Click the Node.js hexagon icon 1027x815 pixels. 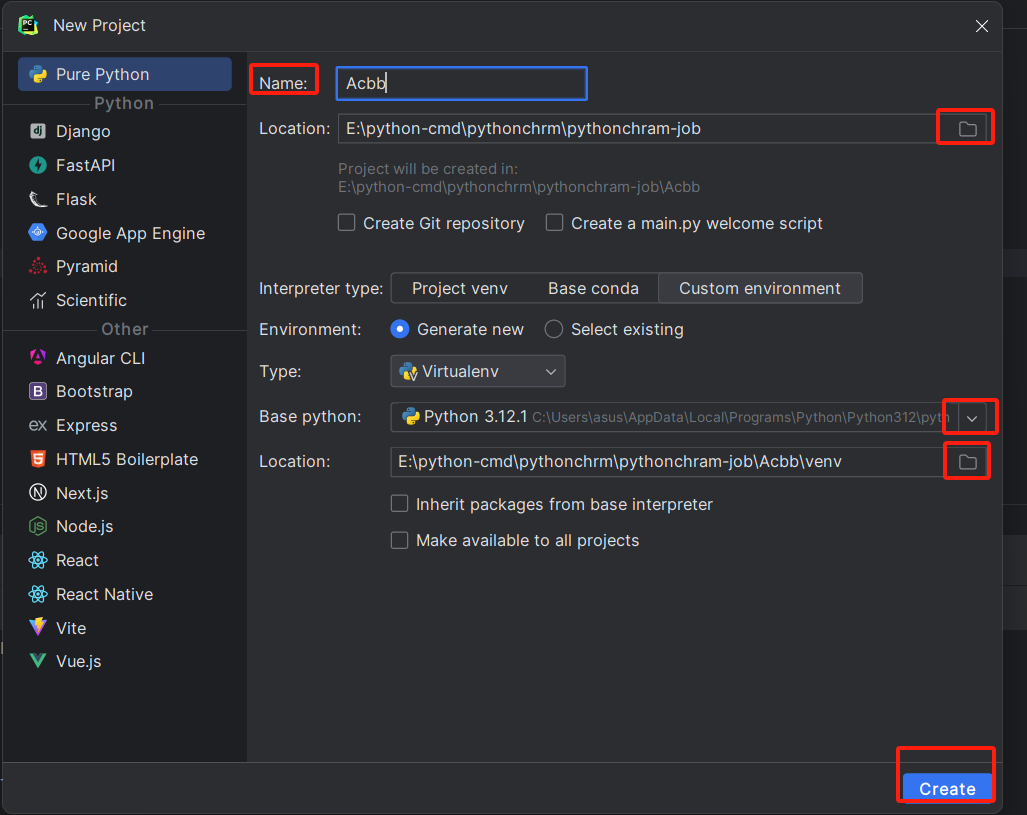pyautogui.click(x=38, y=526)
